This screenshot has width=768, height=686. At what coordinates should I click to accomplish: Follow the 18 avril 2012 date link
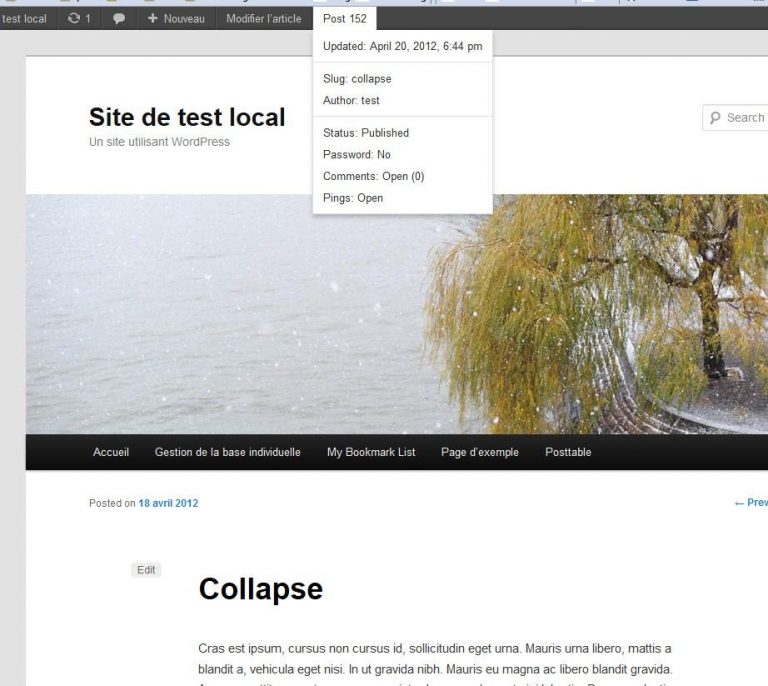pos(168,503)
